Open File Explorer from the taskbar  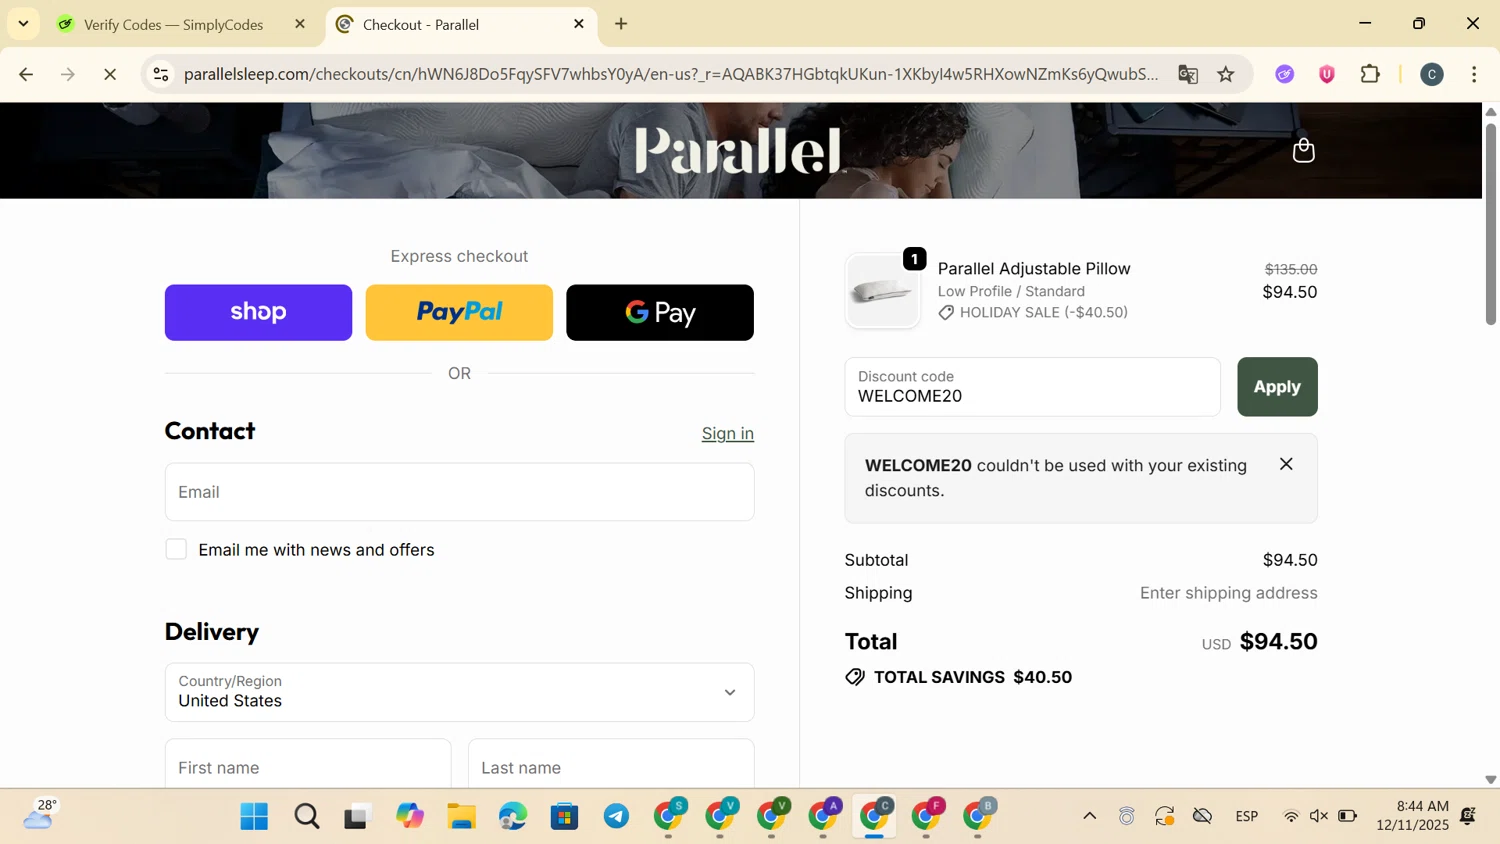tap(461, 817)
